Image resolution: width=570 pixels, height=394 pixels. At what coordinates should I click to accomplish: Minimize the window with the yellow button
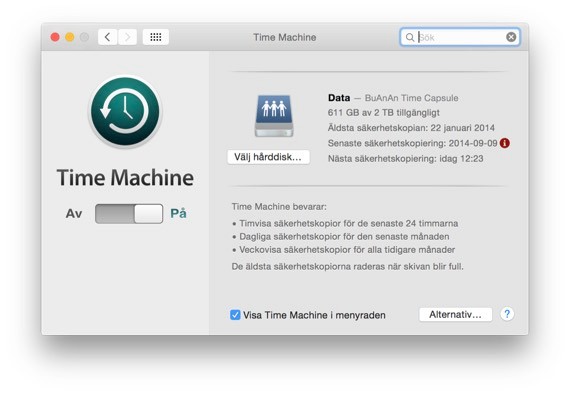click(x=70, y=37)
